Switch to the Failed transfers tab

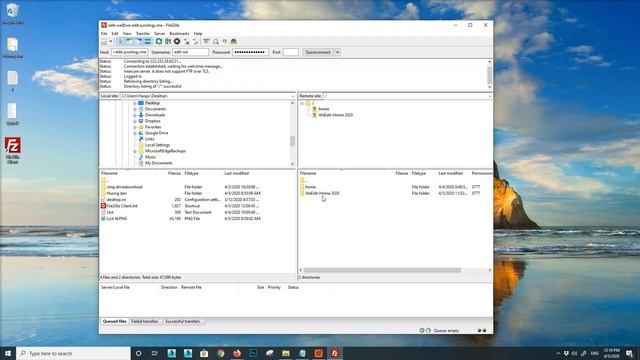[x=145, y=322]
